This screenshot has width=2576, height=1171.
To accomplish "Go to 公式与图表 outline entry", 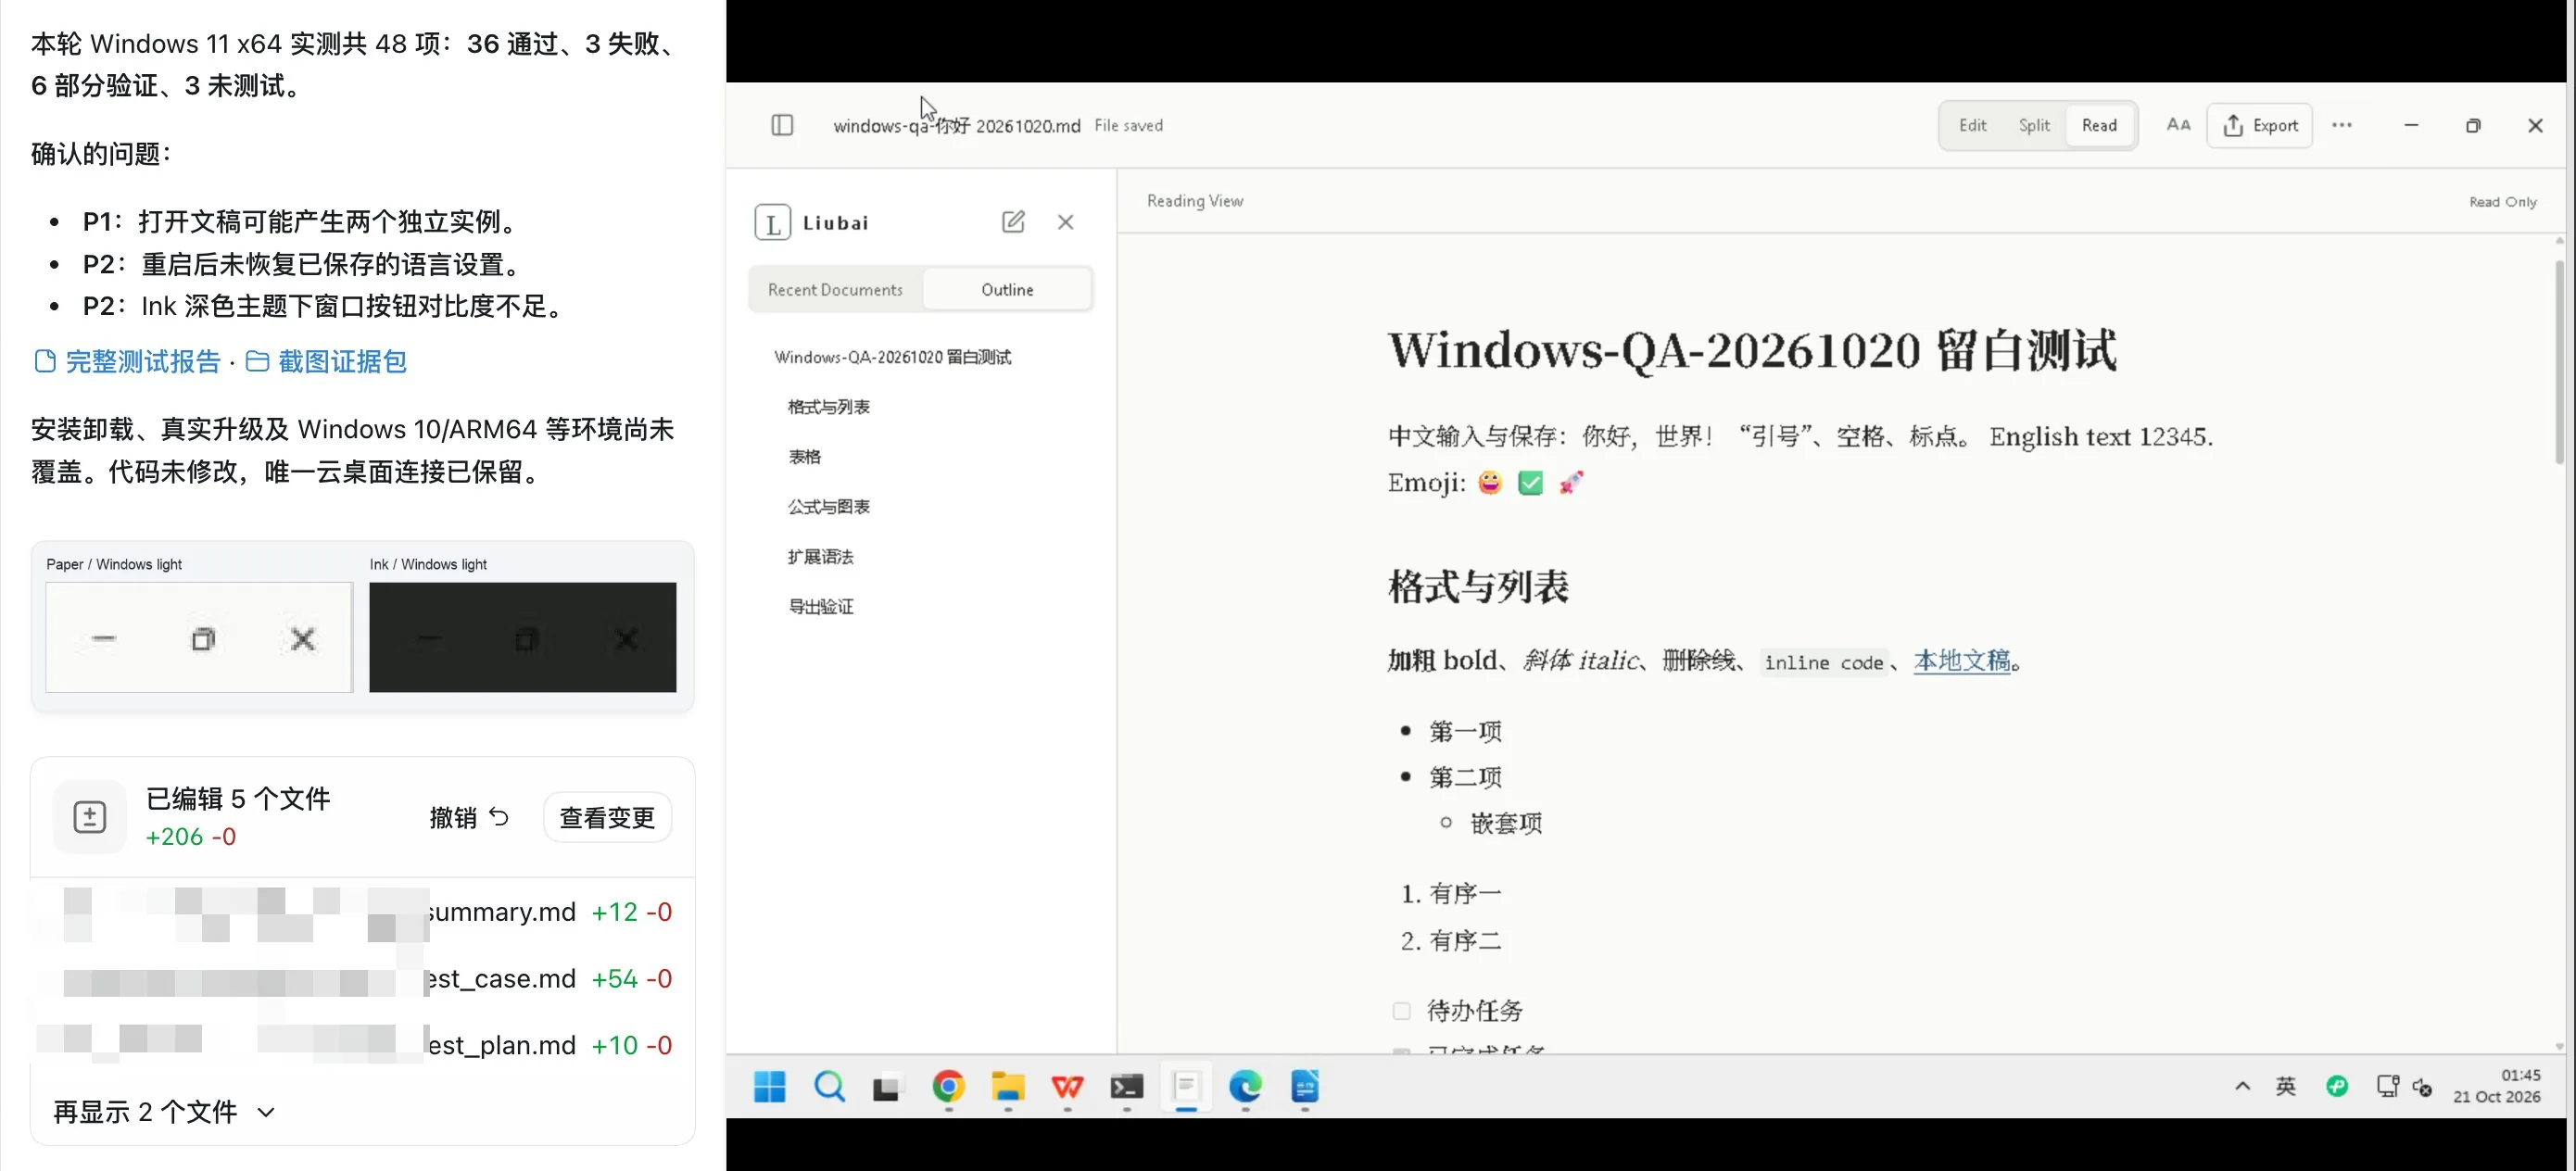I will pos(828,507).
